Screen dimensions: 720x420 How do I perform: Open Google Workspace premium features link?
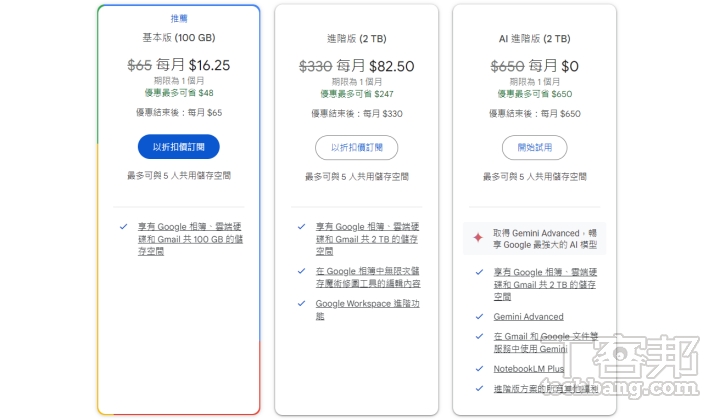tap(367, 309)
